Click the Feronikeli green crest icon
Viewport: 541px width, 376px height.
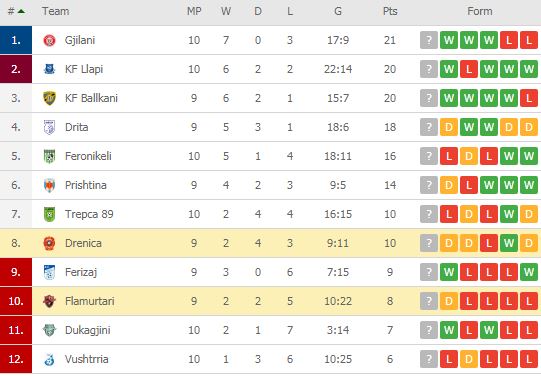click(x=49, y=156)
